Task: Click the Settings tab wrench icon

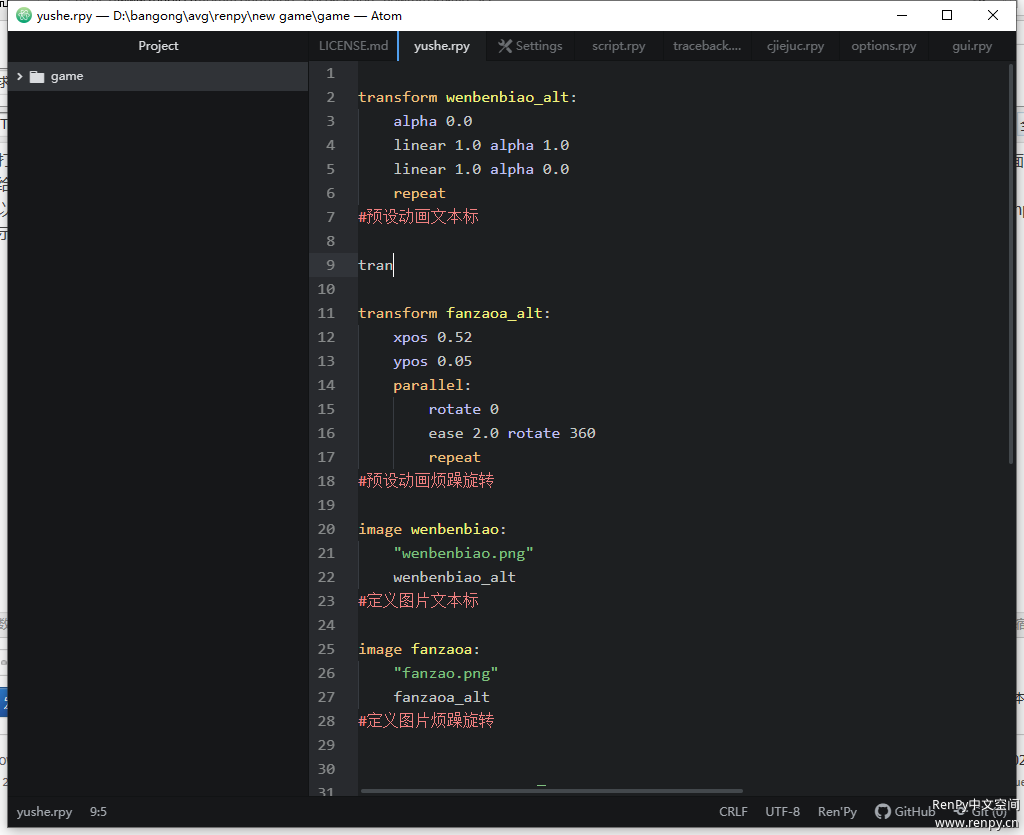Action: tap(505, 46)
